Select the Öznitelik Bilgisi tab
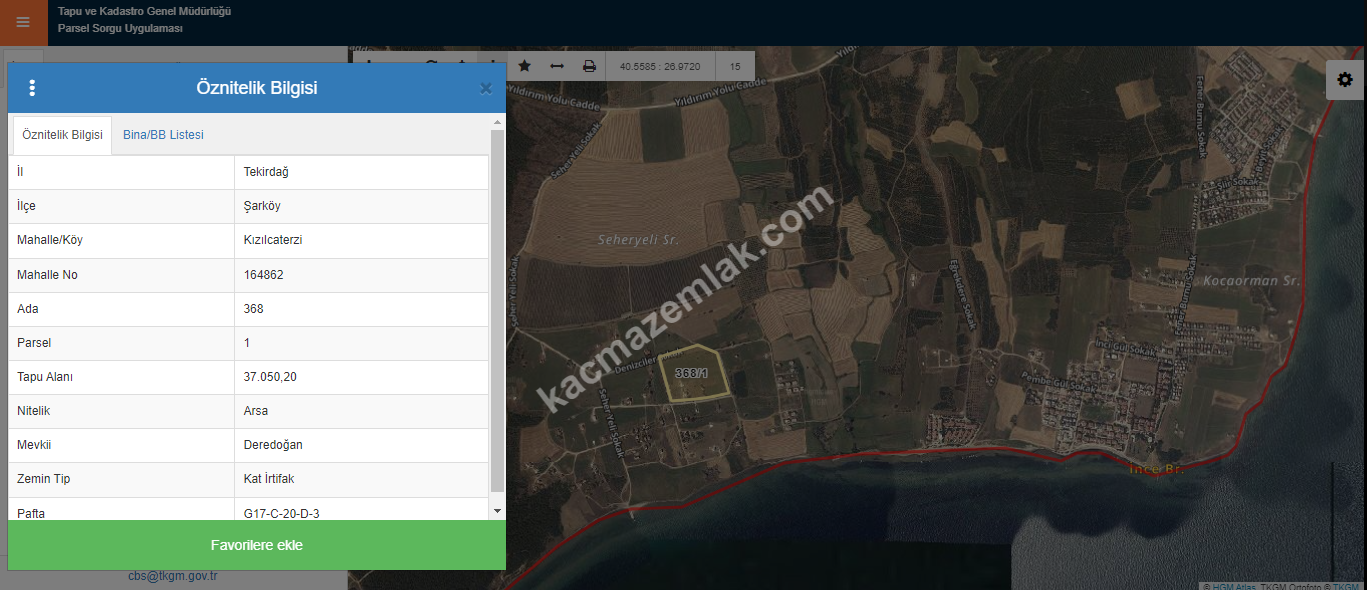 [x=62, y=135]
